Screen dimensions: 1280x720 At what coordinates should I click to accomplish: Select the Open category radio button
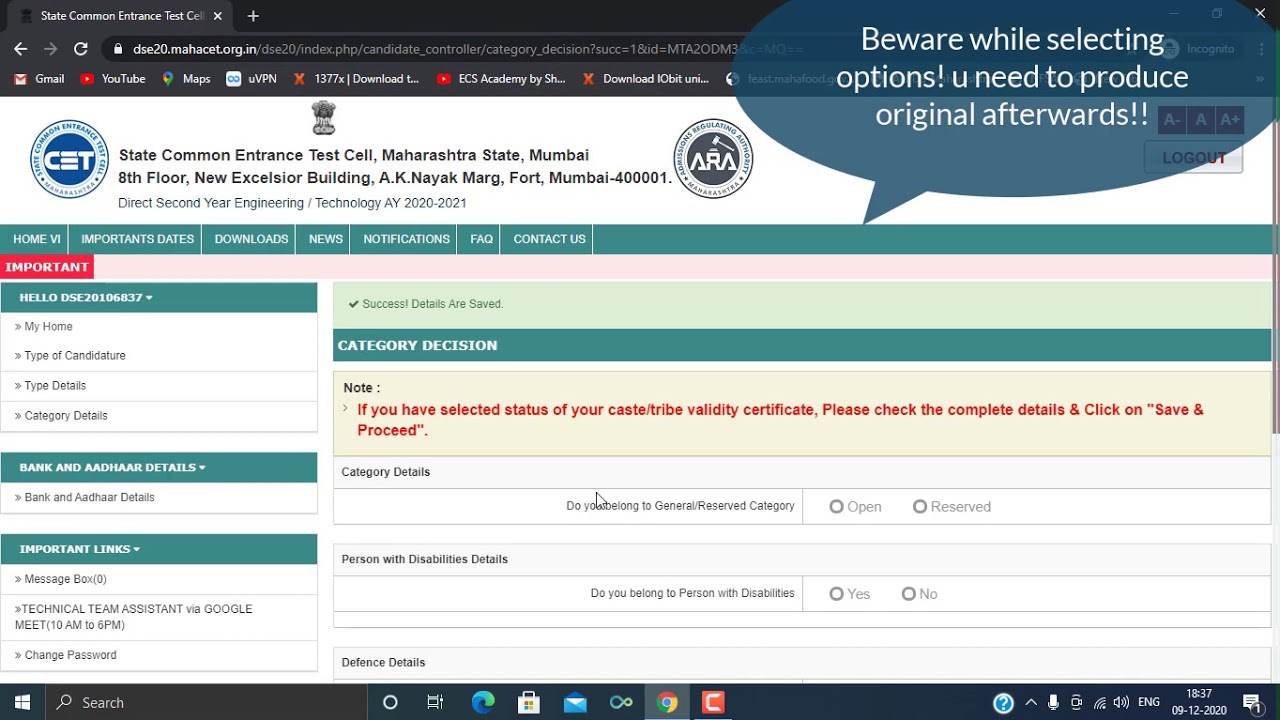[x=836, y=507]
